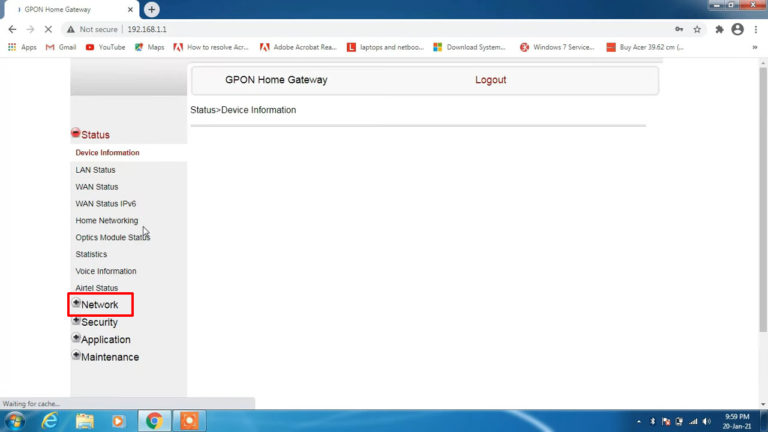Open Maps bookmark
This screenshot has height=432, width=768.
(149, 47)
